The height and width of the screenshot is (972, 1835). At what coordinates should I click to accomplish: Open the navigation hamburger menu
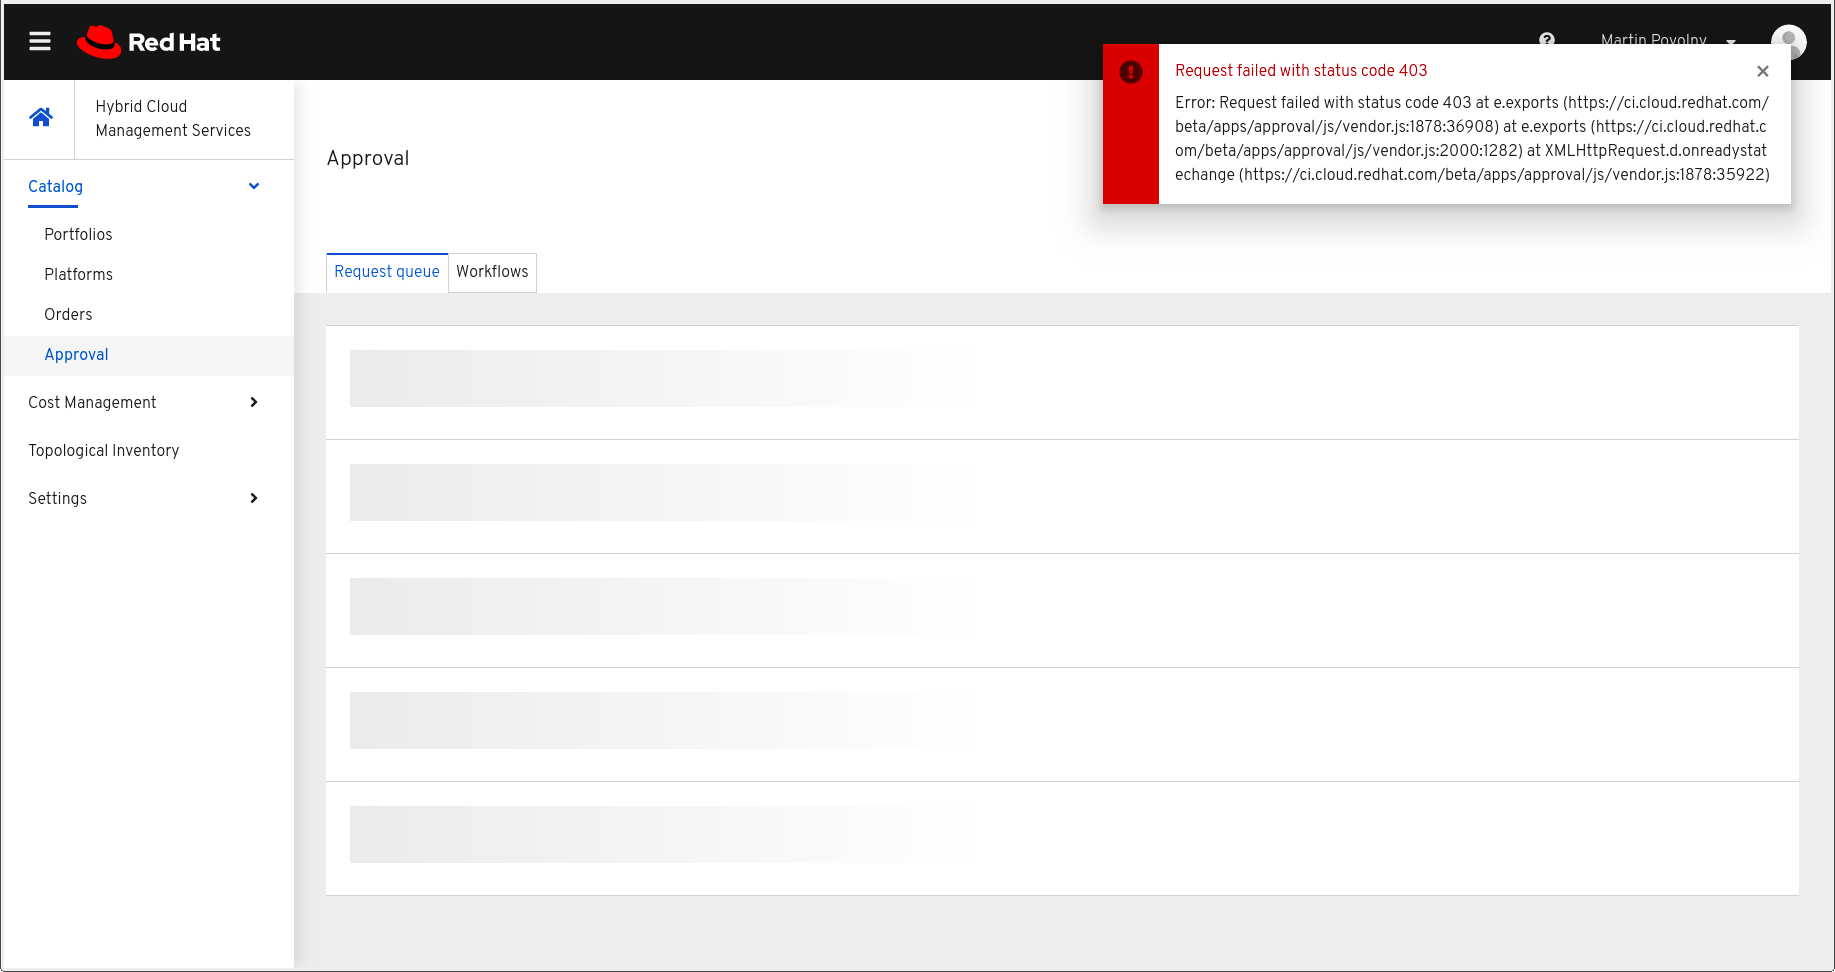39,41
